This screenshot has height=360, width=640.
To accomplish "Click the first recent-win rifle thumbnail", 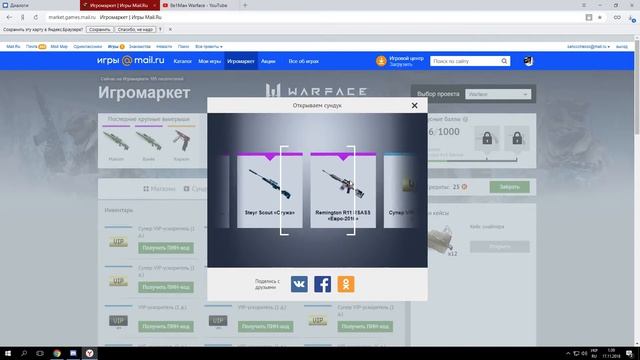I will [x=116, y=141].
